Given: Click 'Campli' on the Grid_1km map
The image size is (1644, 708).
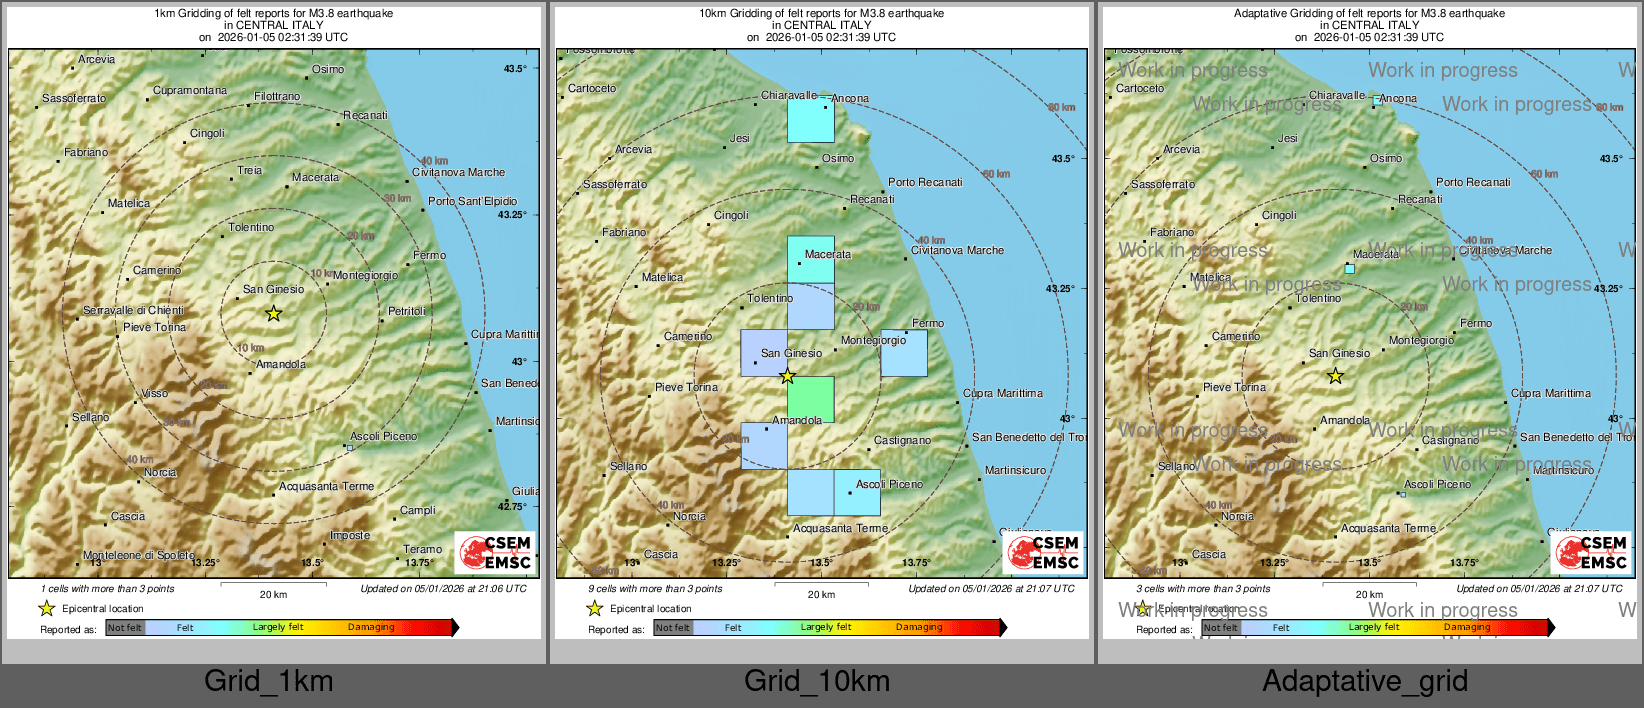Looking at the screenshot, I should point(418,510).
